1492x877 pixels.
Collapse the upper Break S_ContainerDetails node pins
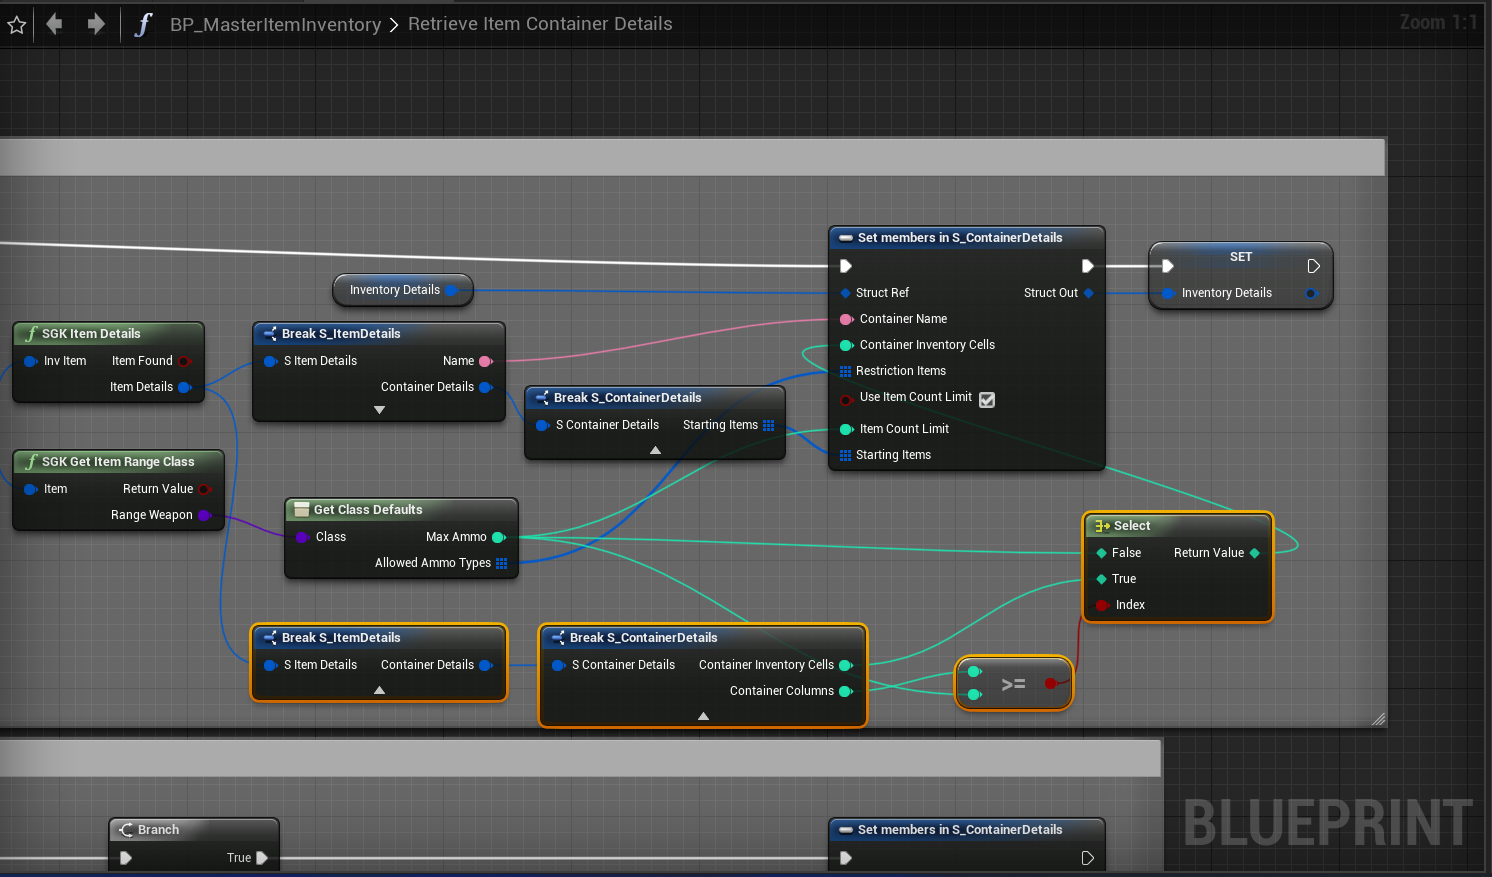655,450
